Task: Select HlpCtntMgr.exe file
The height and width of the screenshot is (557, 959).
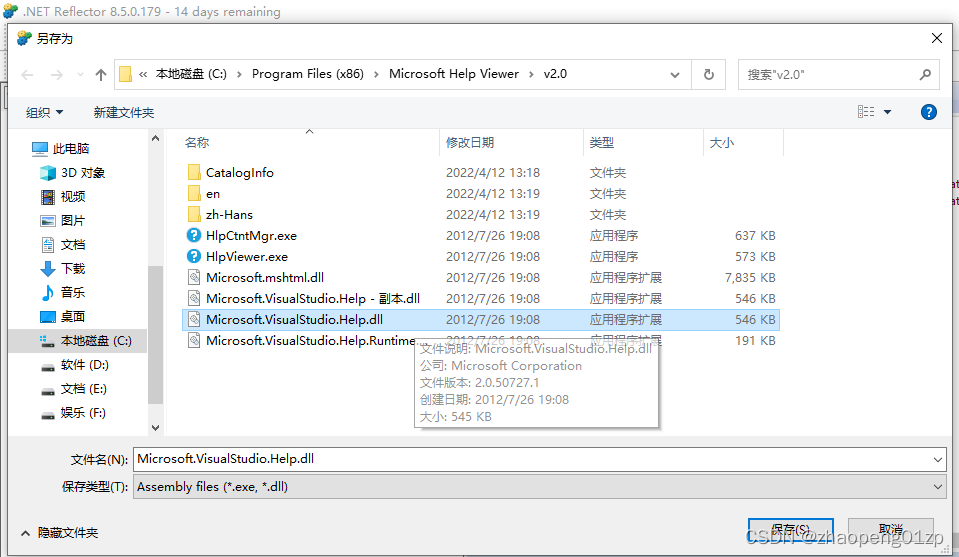Action: pyautogui.click(x=480, y=235)
